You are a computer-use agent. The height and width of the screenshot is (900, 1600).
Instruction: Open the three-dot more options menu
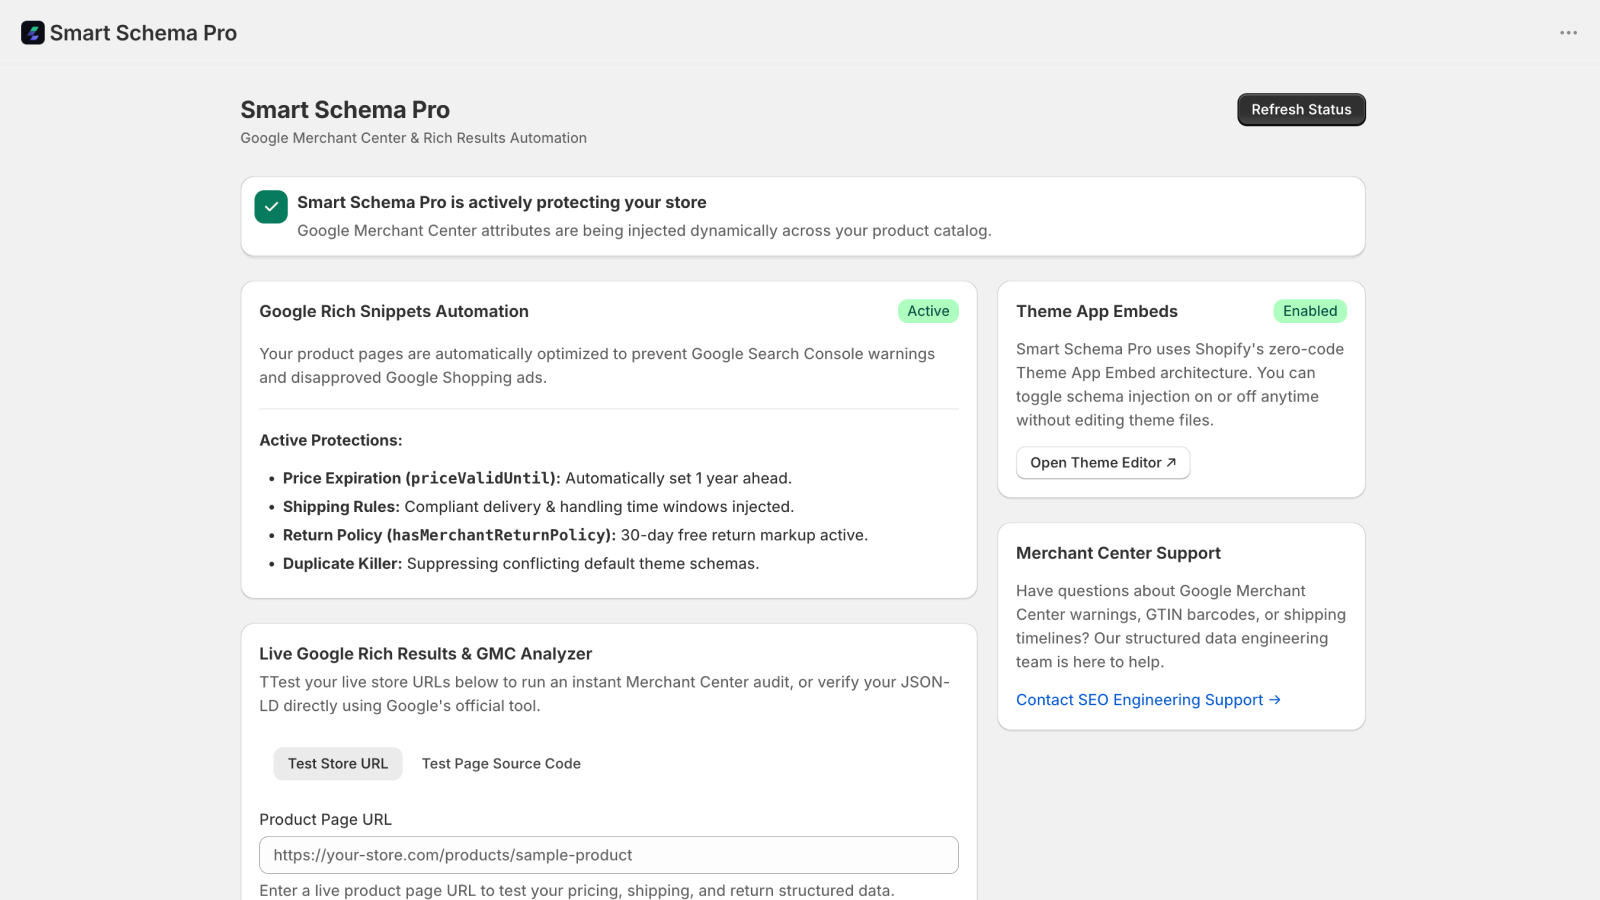[1568, 33]
